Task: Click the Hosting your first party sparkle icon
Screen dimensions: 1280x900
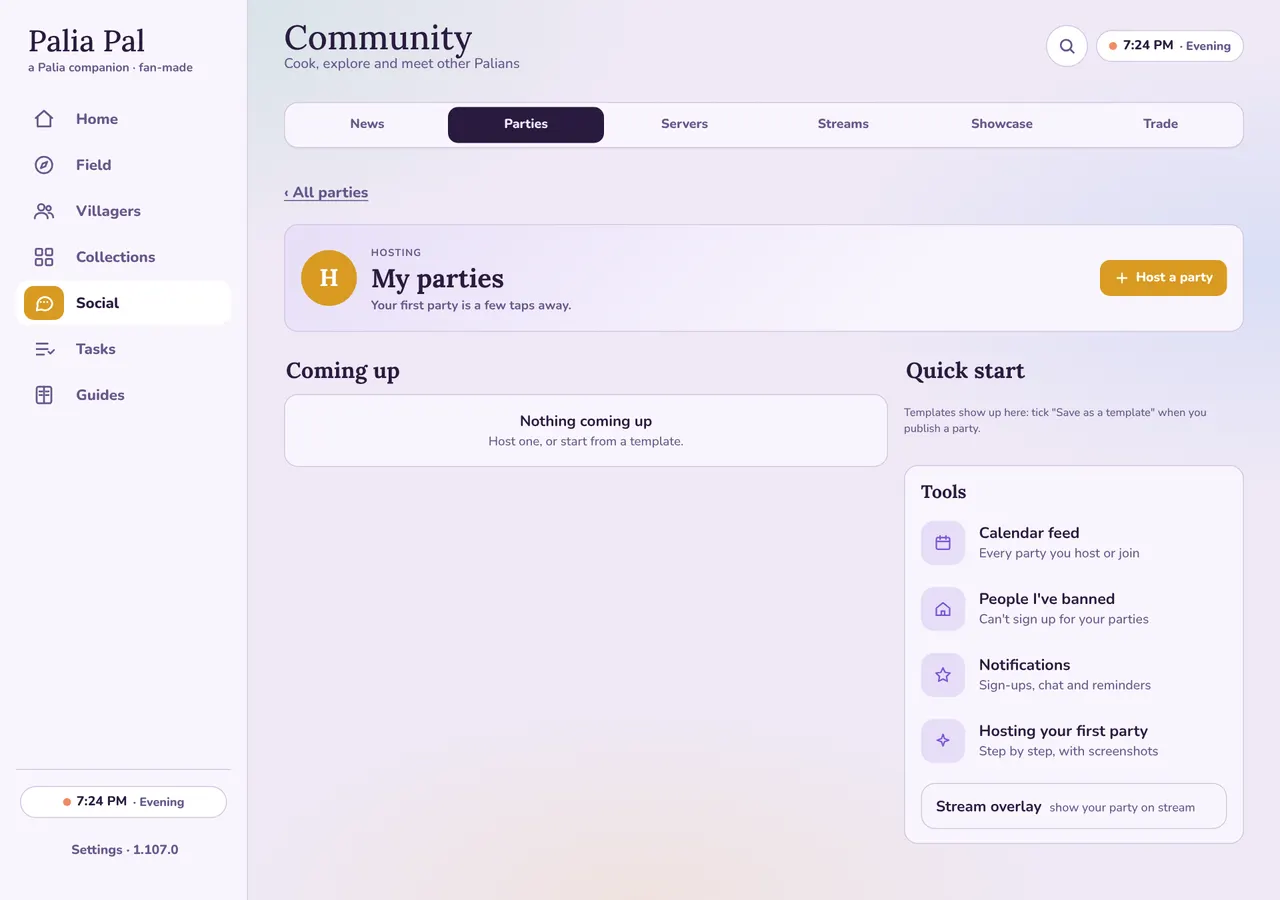Action: (943, 741)
